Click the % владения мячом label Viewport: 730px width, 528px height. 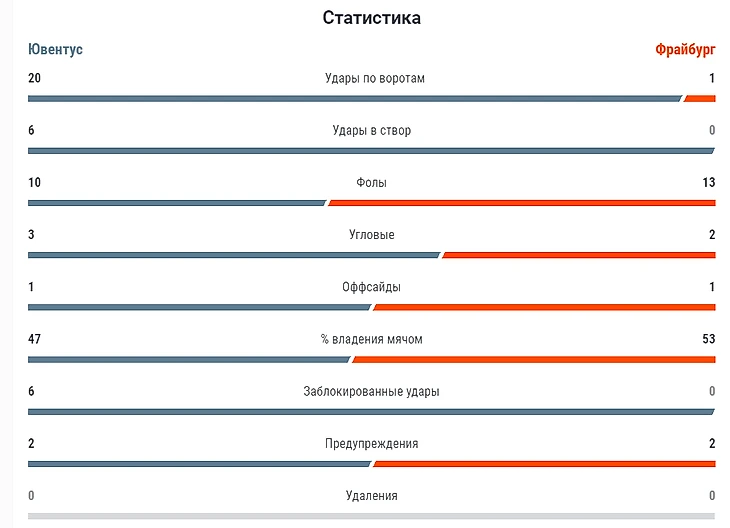pyautogui.click(x=372, y=339)
